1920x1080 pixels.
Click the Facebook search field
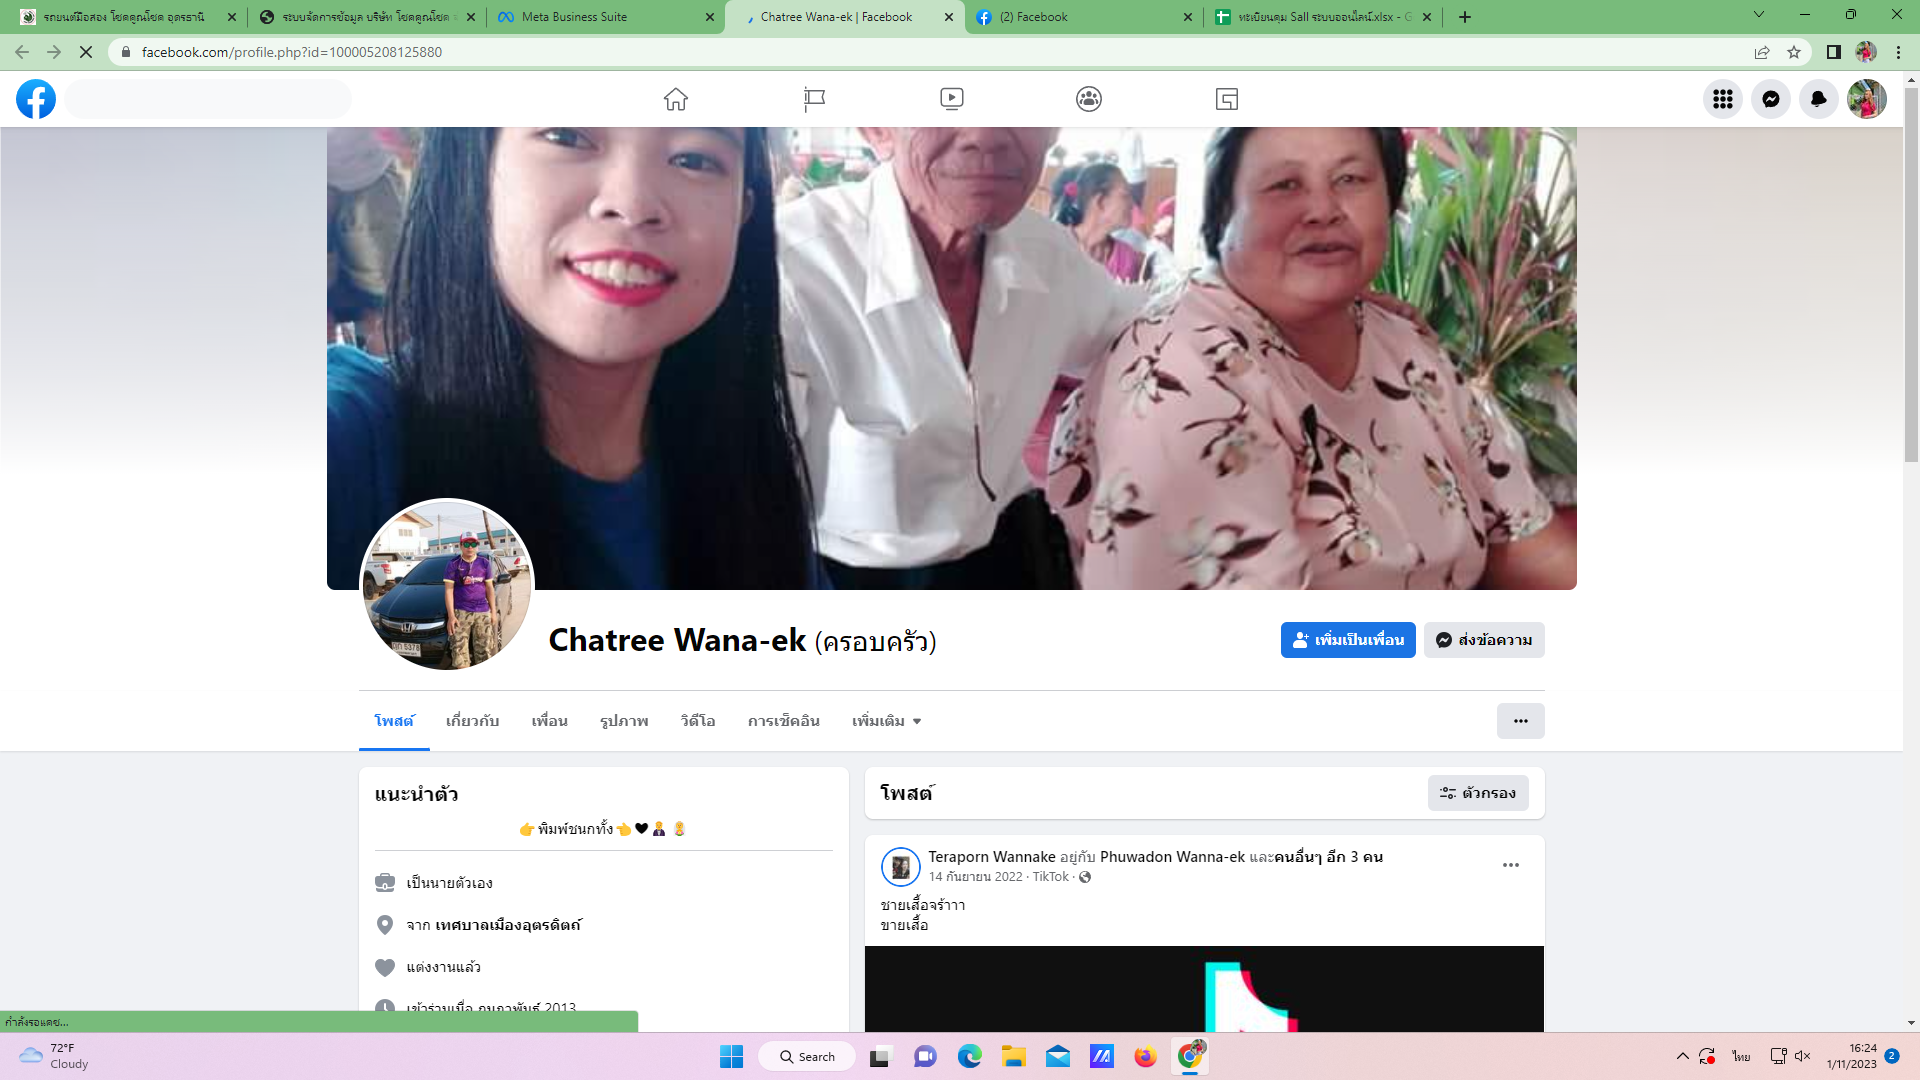click(x=208, y=99)
